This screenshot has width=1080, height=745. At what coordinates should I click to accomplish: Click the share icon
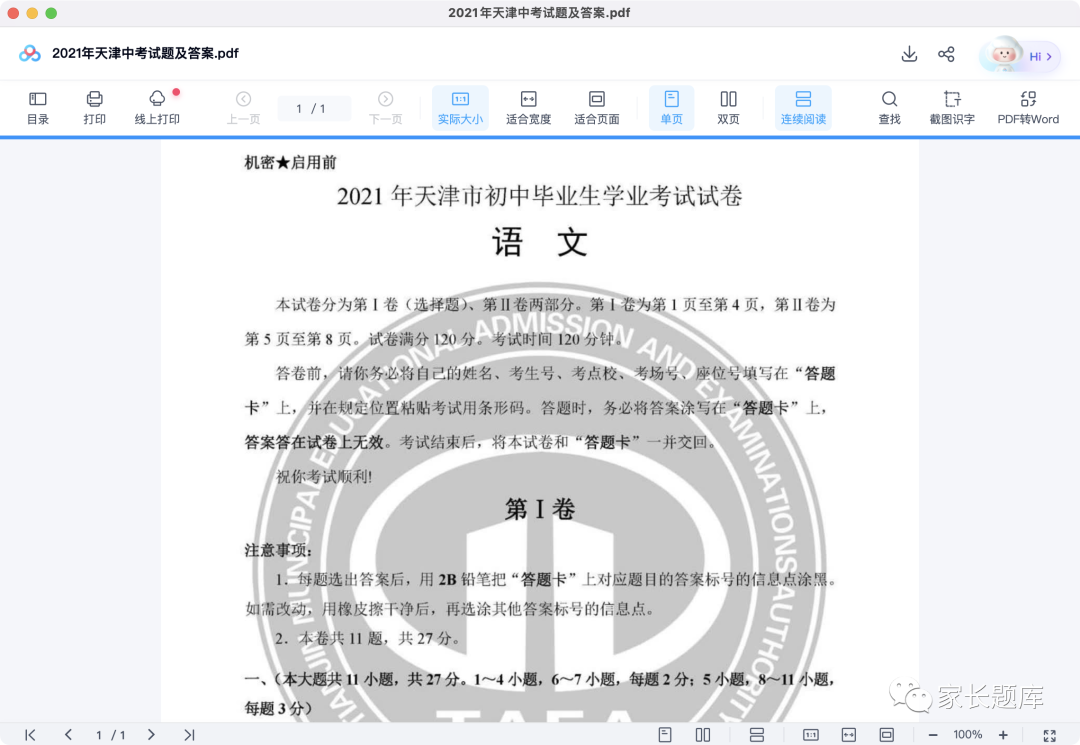(x=946, y=54)
